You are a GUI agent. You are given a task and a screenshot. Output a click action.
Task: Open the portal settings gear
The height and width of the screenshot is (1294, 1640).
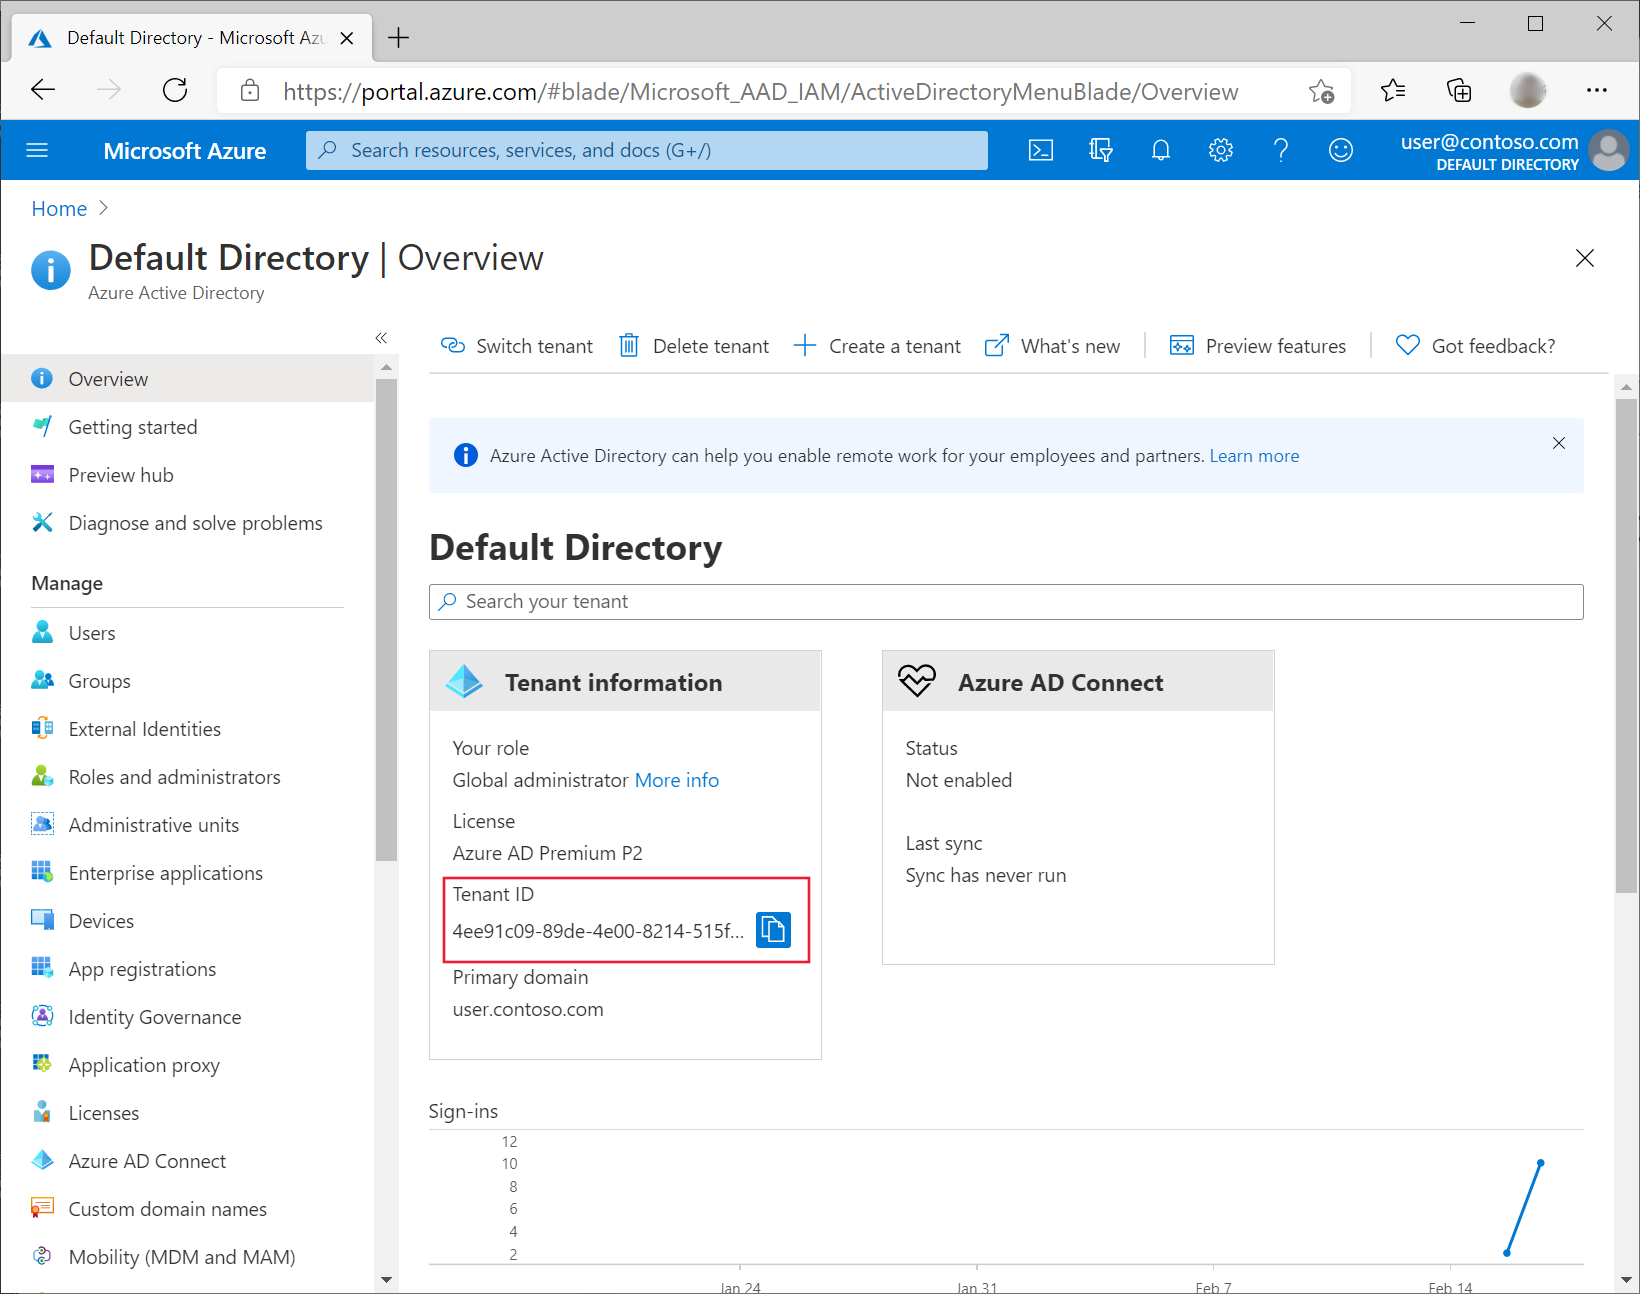pyautogui.click(x=1220, y=149)
